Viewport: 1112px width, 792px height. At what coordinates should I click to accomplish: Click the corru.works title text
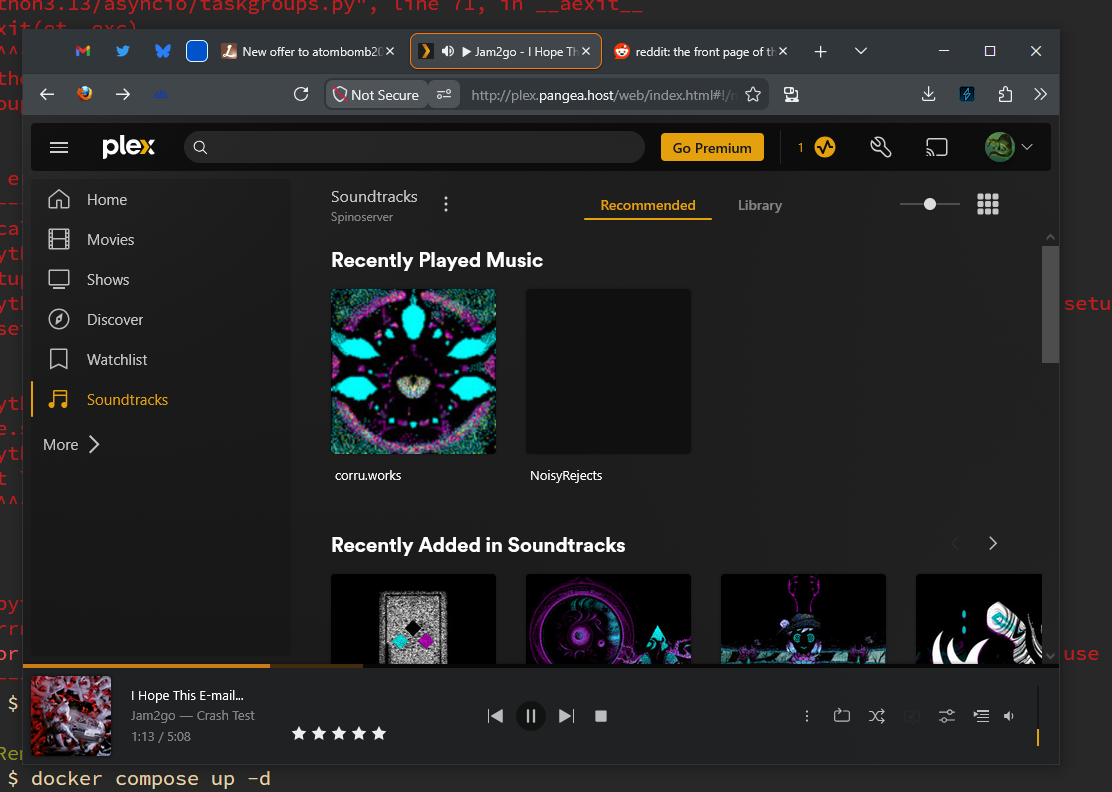368,476
